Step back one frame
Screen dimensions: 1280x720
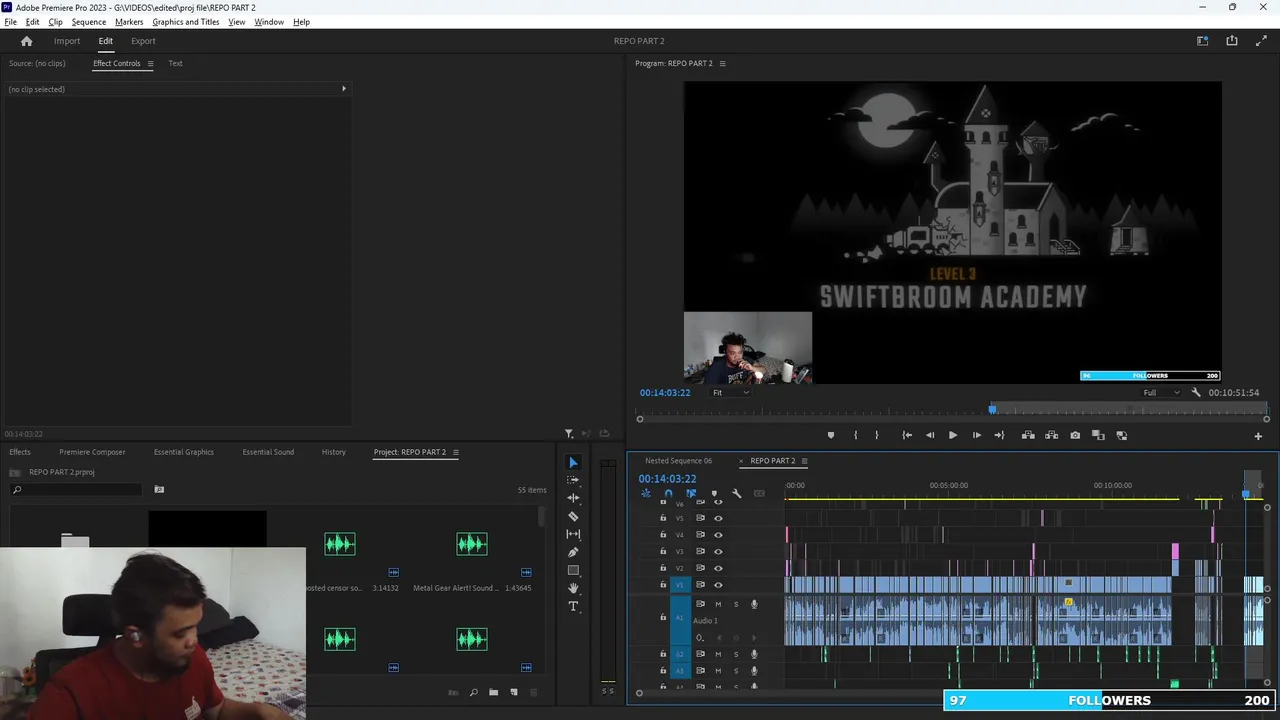930,435
